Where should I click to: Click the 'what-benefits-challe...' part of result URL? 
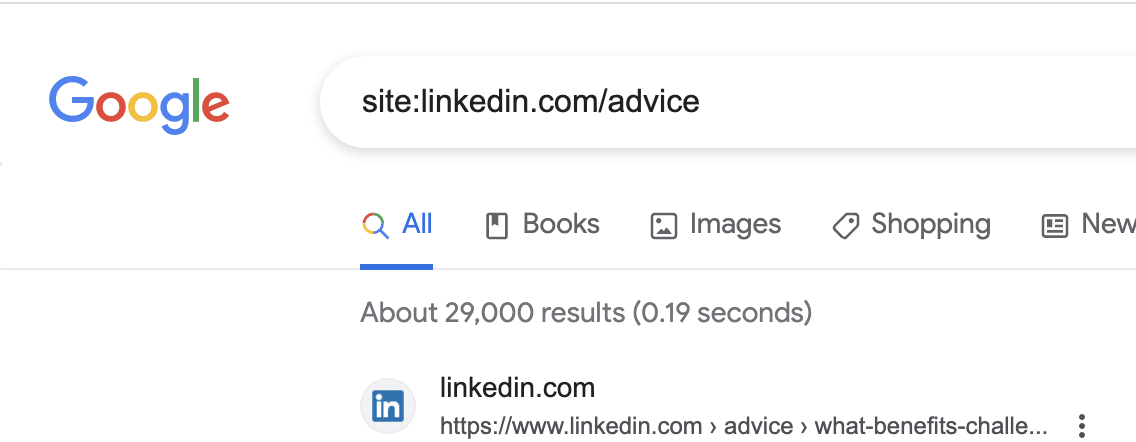930,426
